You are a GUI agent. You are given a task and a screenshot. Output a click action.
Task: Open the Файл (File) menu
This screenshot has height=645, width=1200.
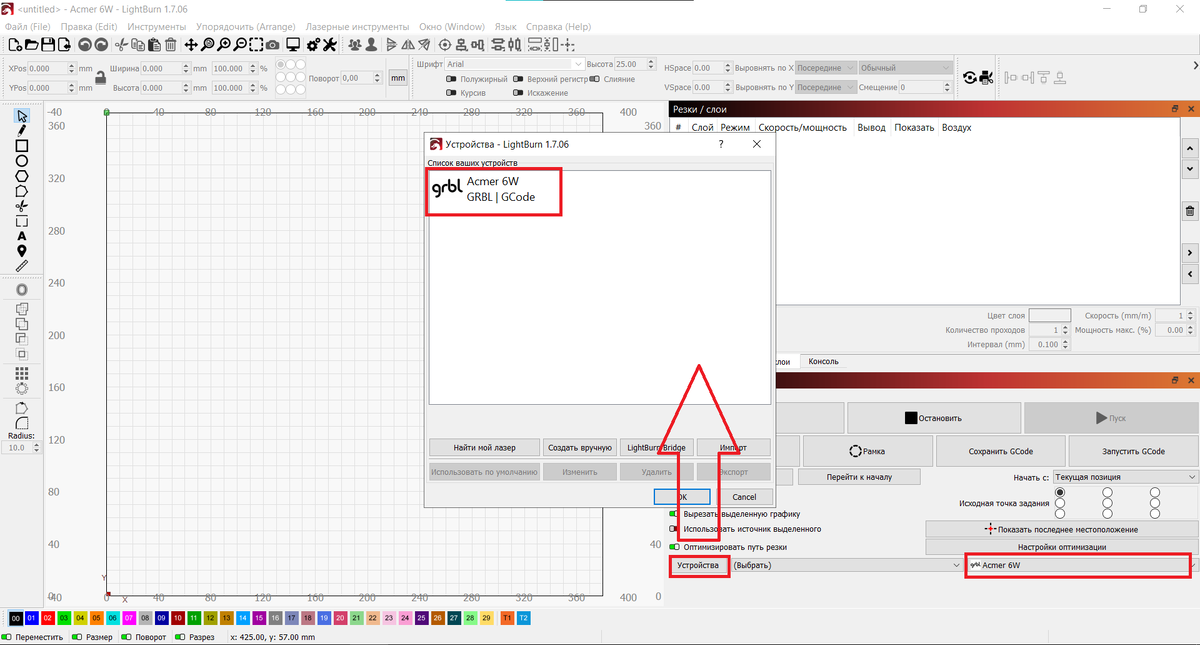pos(28,26)
